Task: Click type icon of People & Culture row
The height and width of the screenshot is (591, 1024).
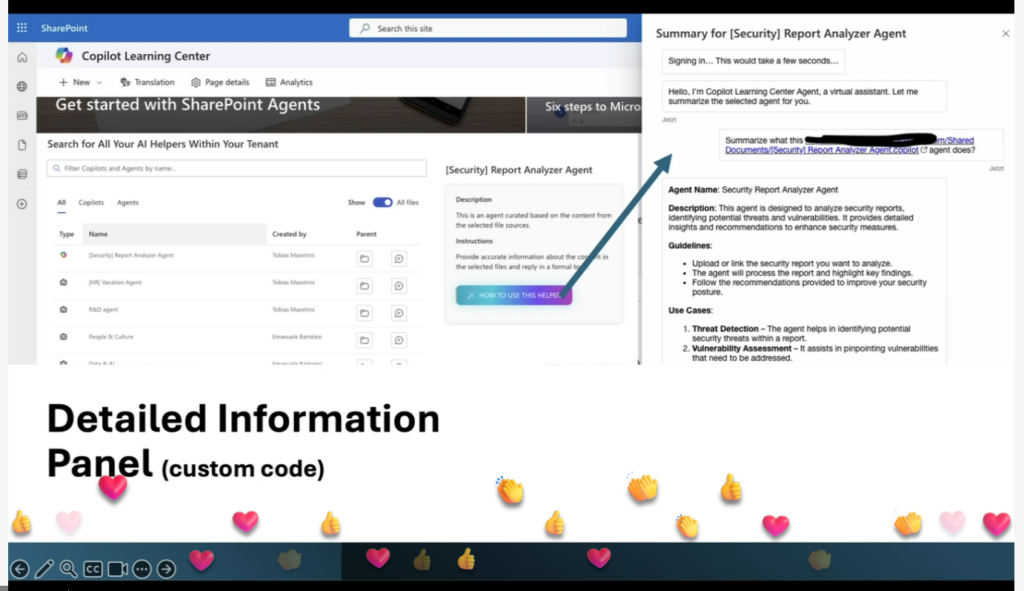Action: tap(63, 337)
